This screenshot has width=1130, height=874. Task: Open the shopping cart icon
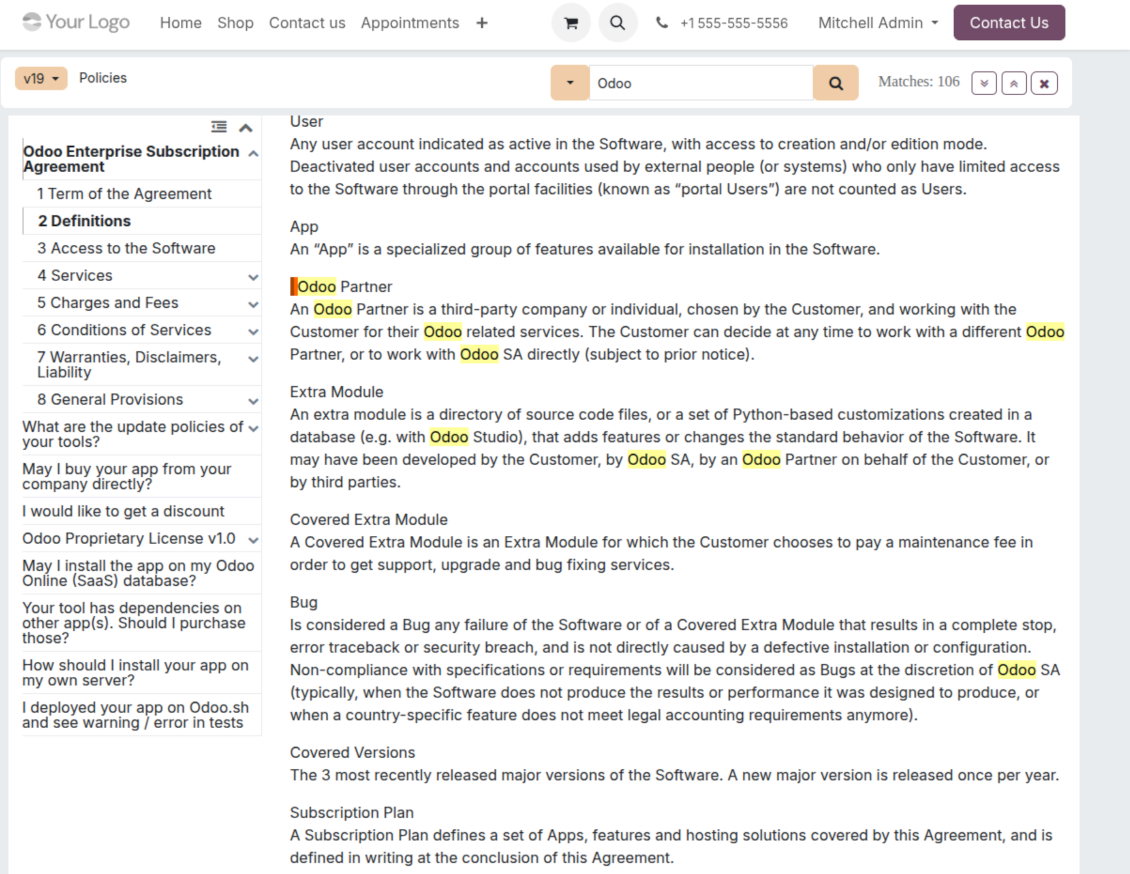coord(571,23)
